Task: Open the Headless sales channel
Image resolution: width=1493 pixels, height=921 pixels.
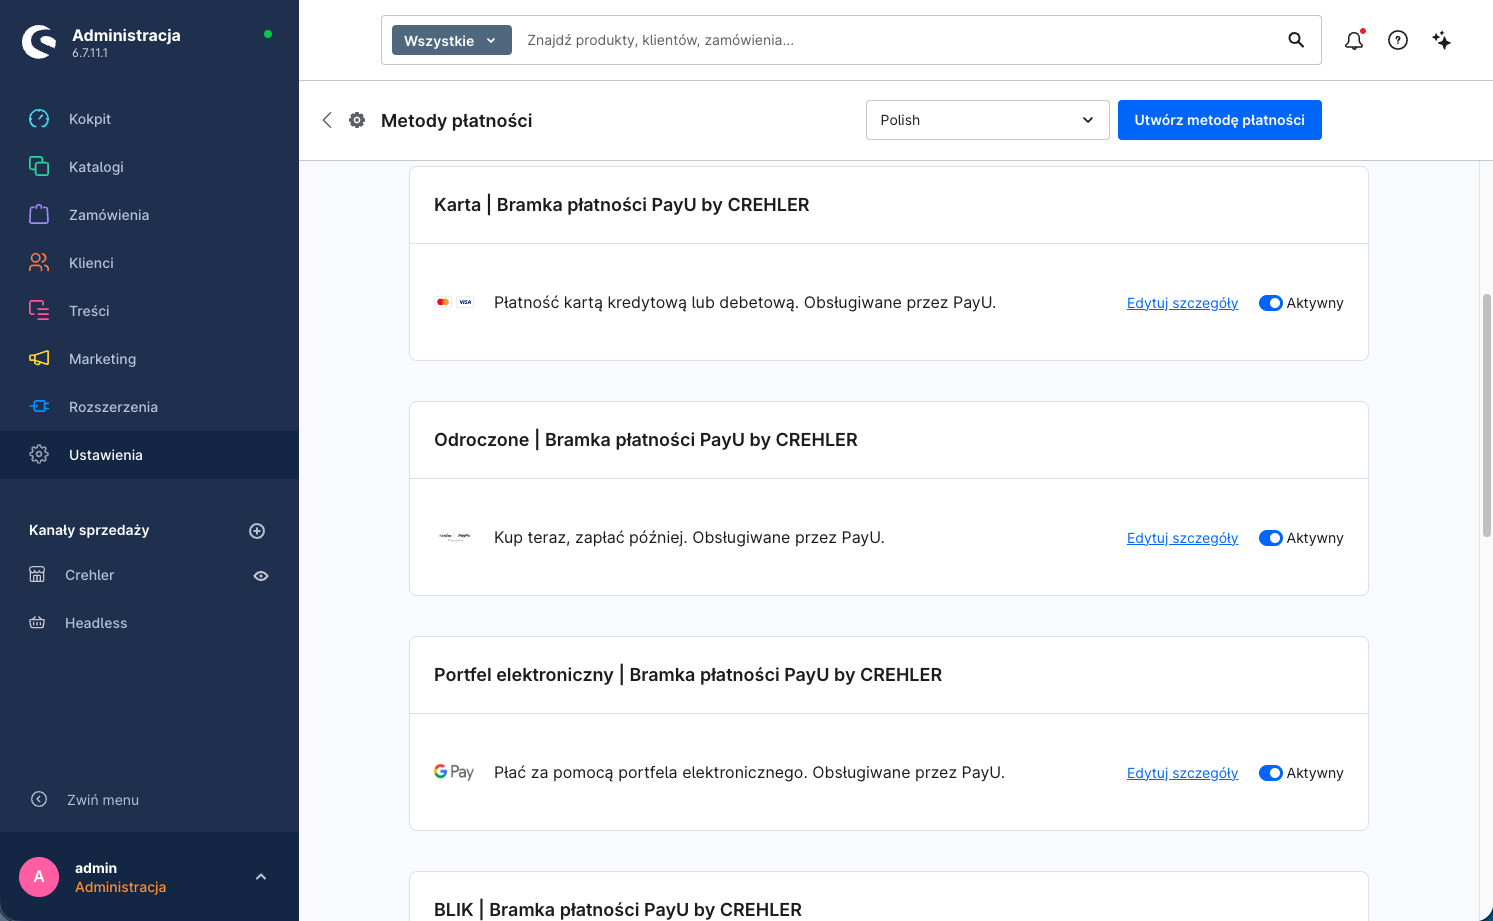Action: click(96, 623)
